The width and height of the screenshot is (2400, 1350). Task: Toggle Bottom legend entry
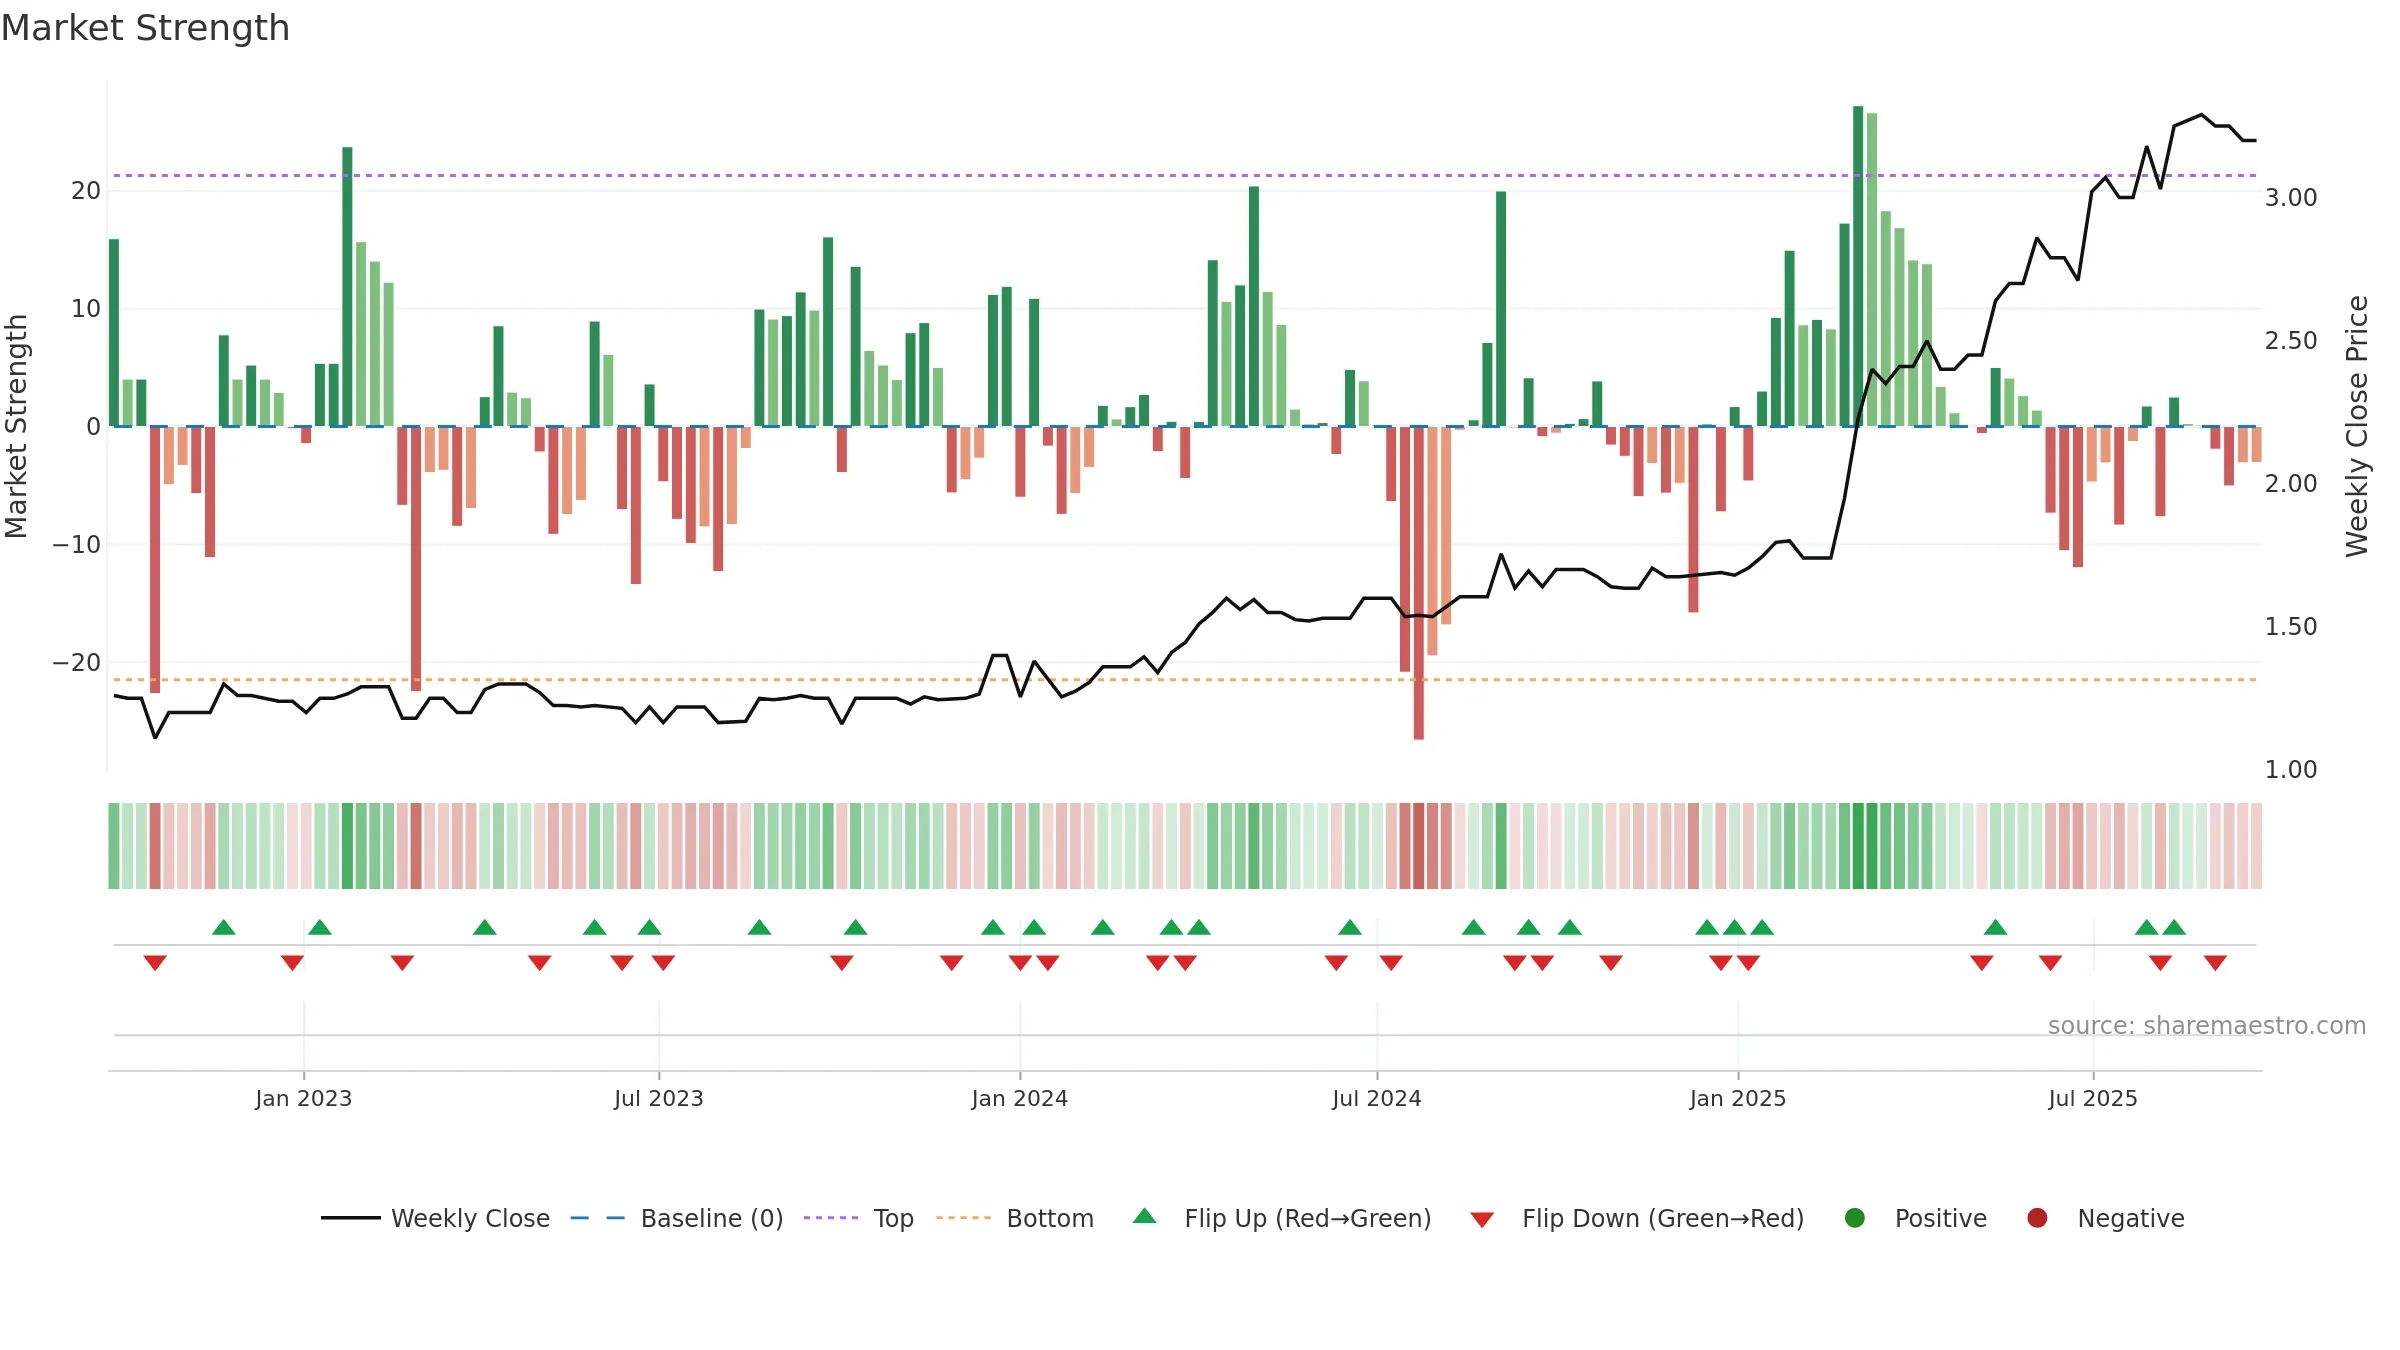click(x=1015, y=1218)
